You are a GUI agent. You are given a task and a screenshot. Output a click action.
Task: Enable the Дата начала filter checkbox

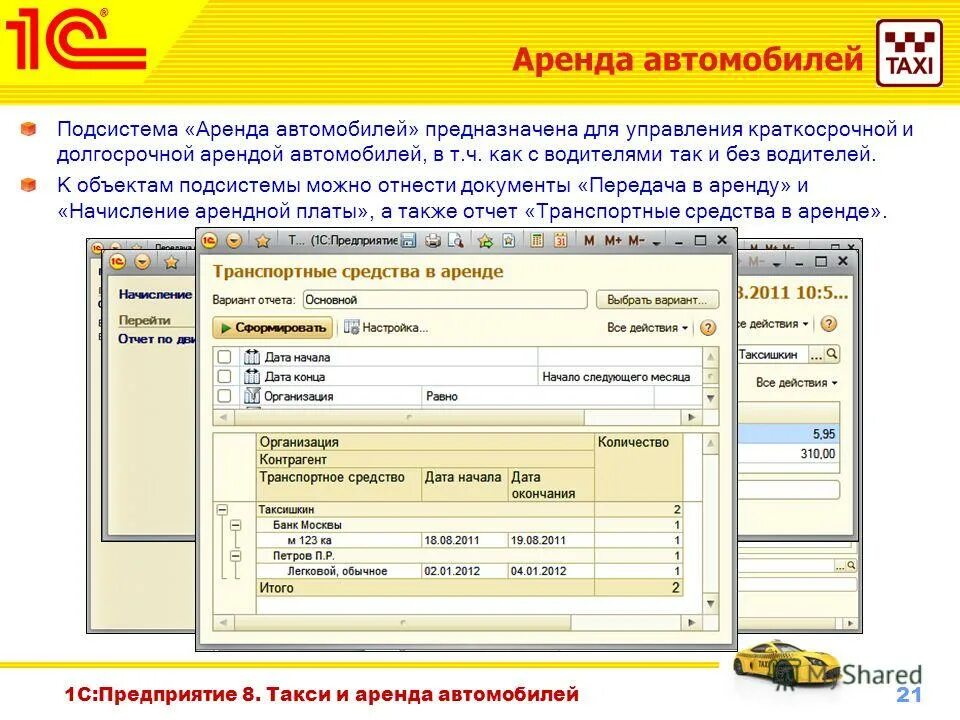pos(224,355)
